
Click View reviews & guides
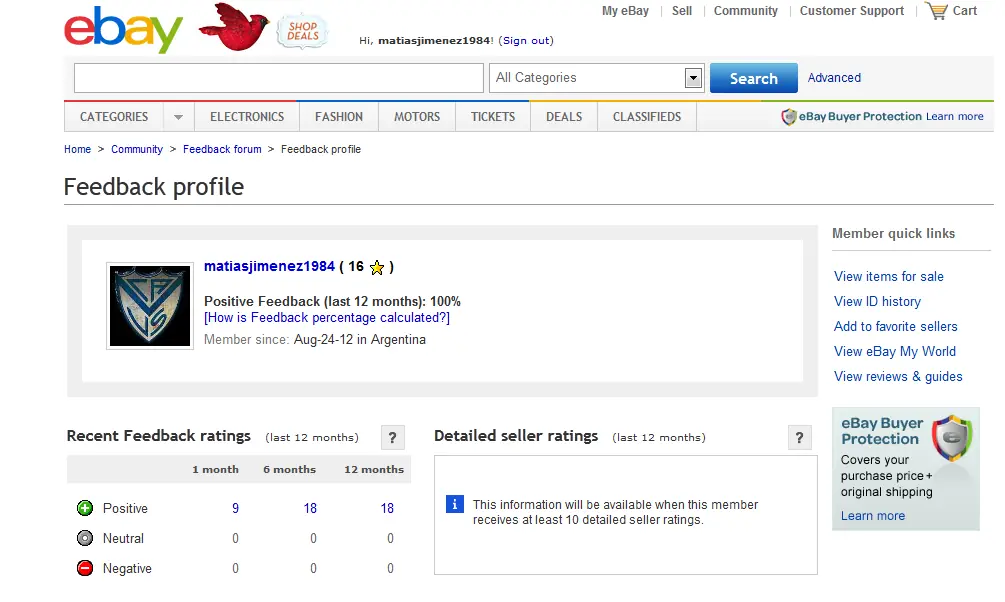pos(898,376)
